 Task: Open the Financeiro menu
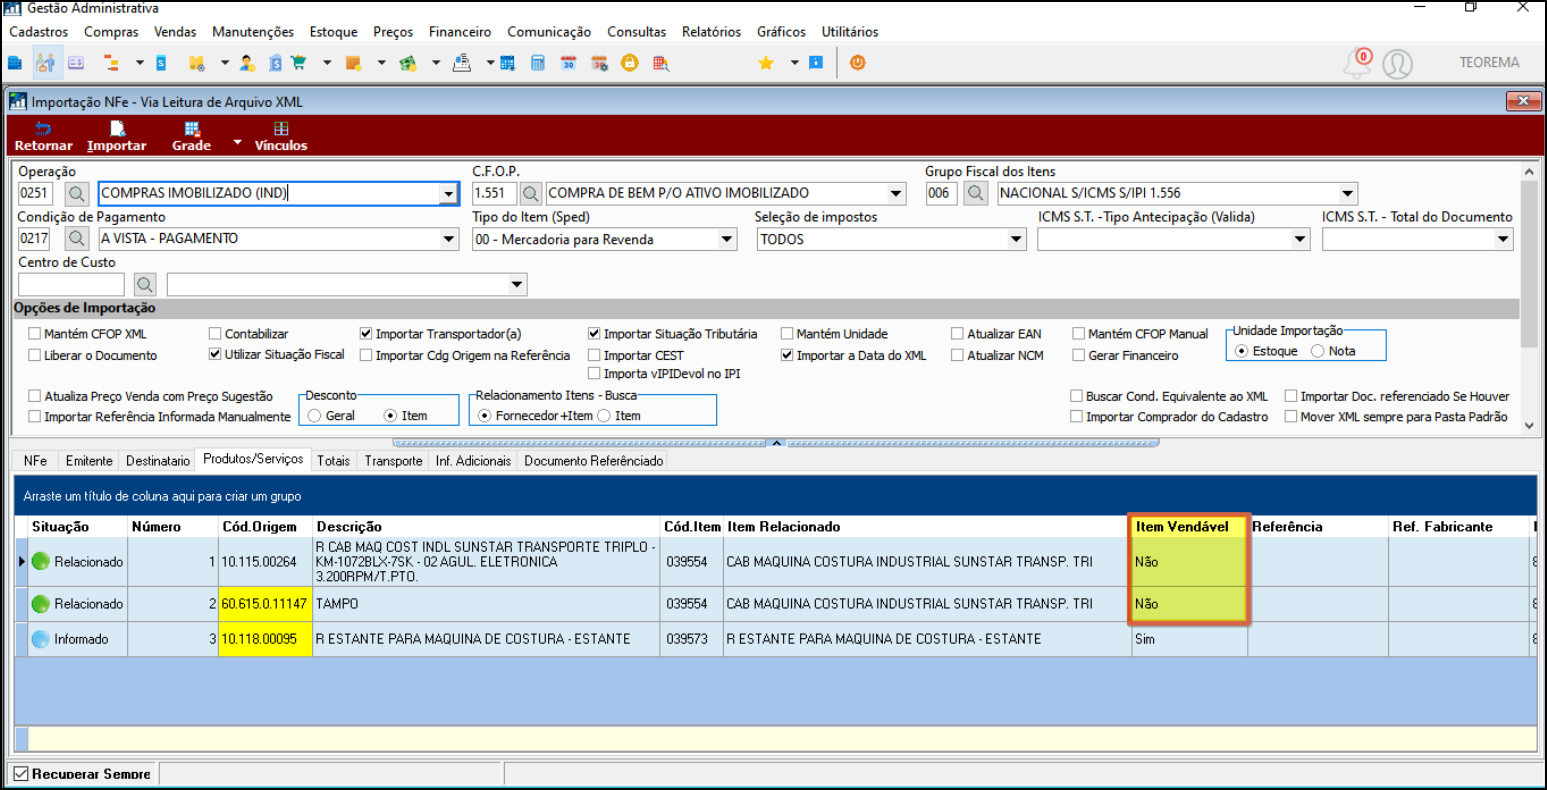(x=460, y=32)
